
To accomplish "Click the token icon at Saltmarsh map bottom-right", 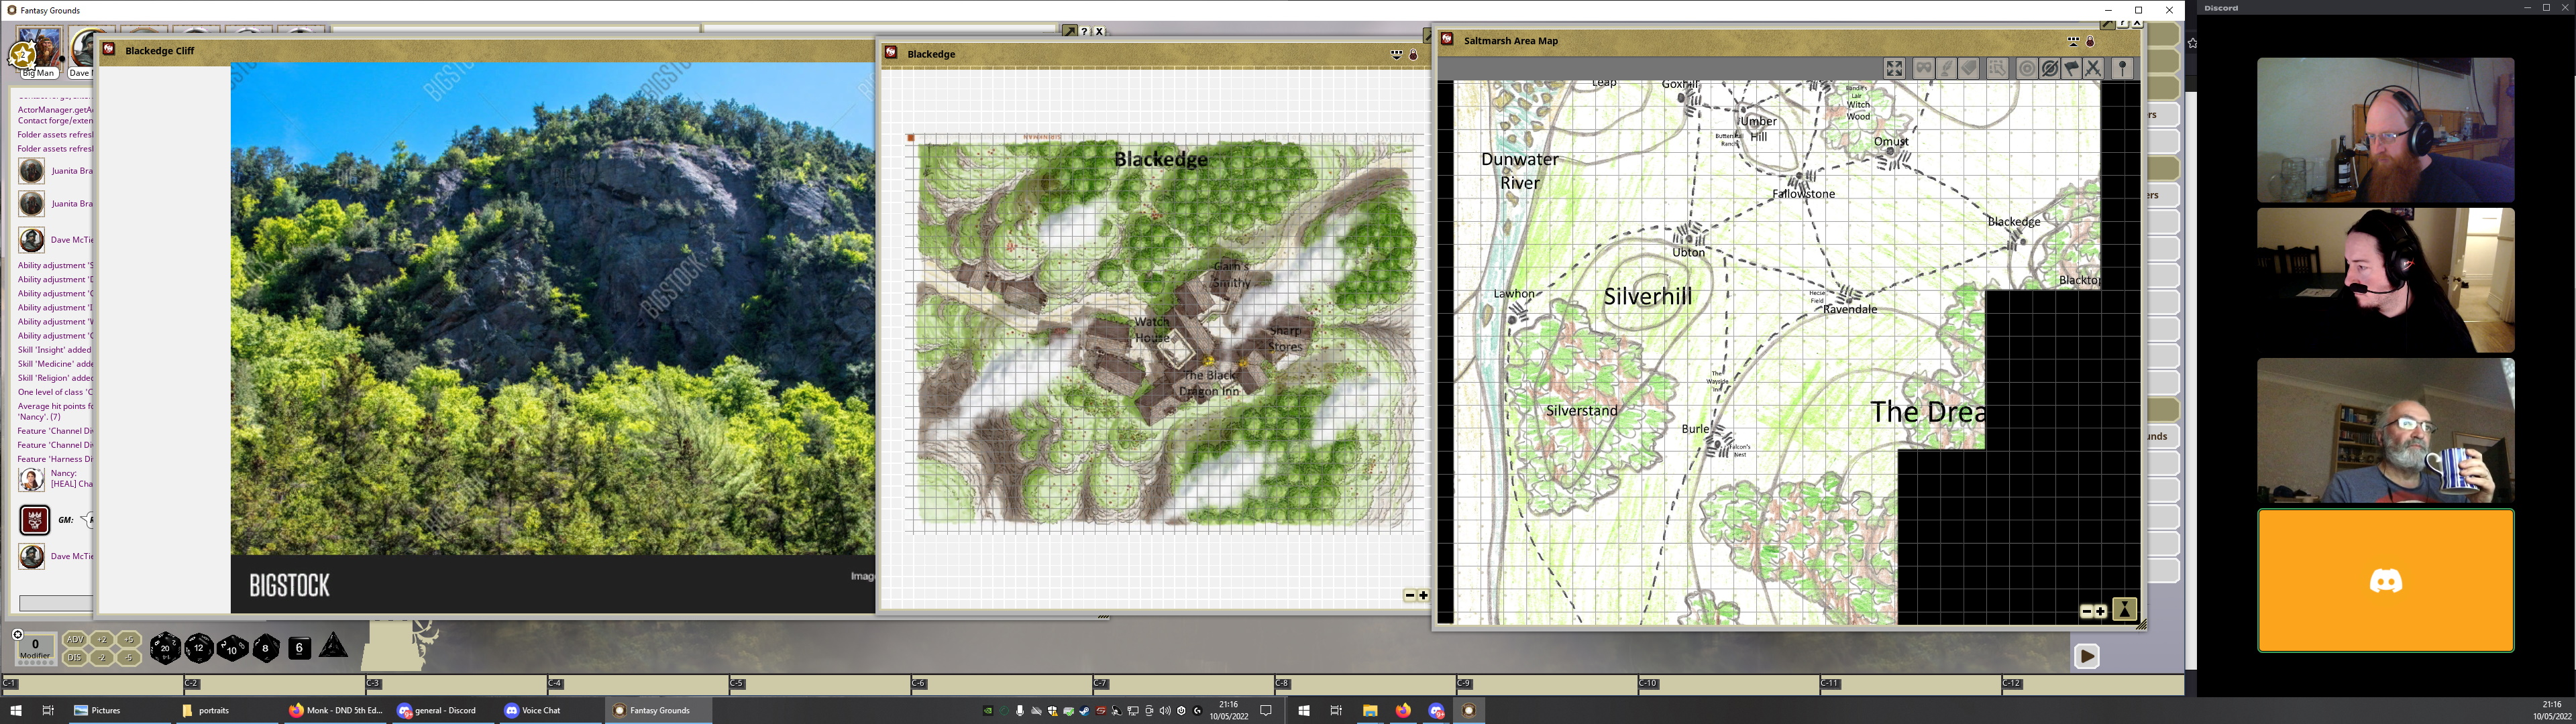I will (x=2124, y=609).
